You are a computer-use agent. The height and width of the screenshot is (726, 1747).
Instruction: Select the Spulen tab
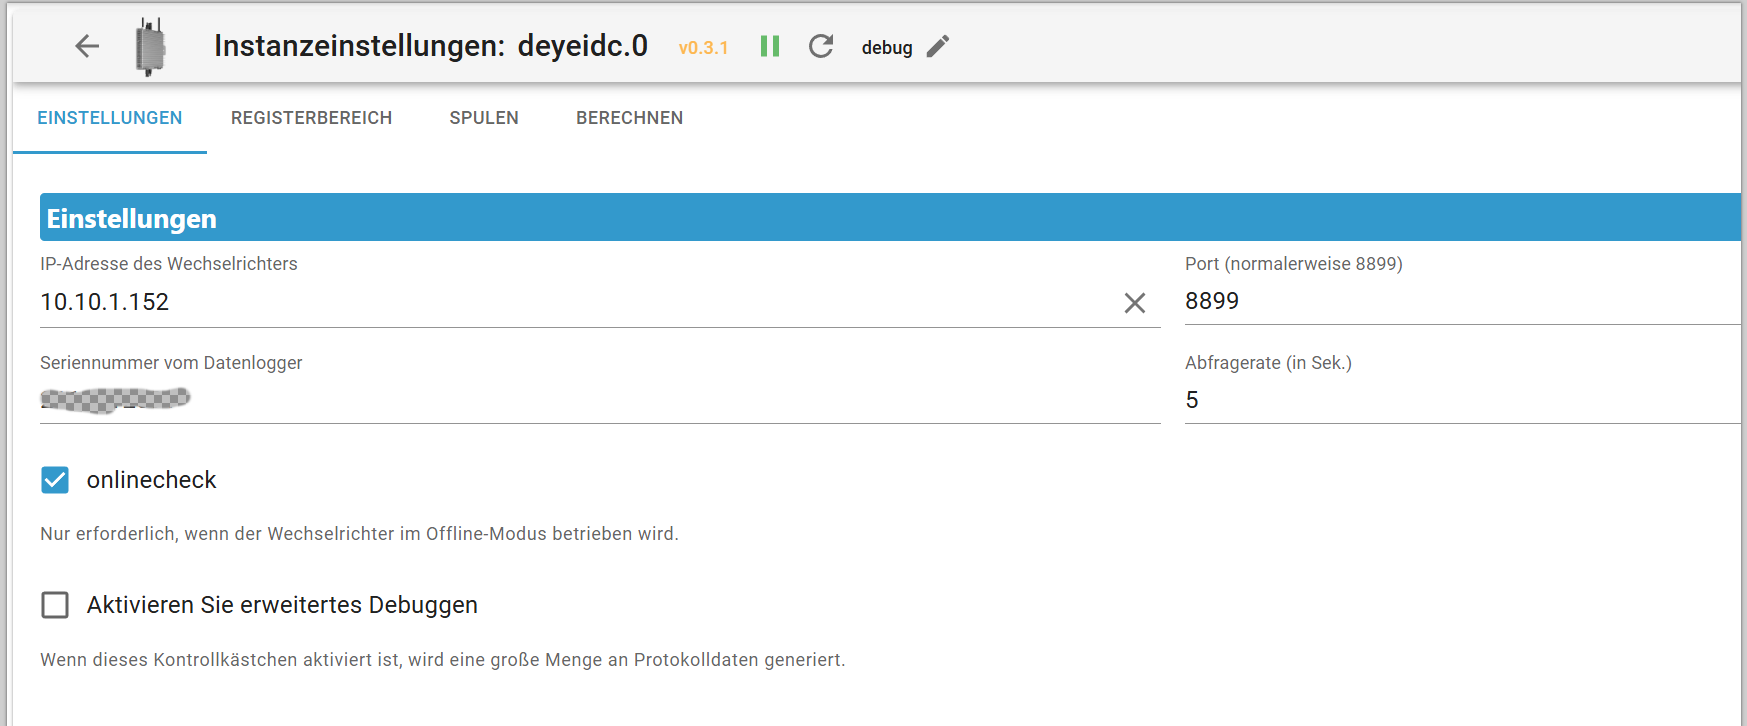pos(484,118)
